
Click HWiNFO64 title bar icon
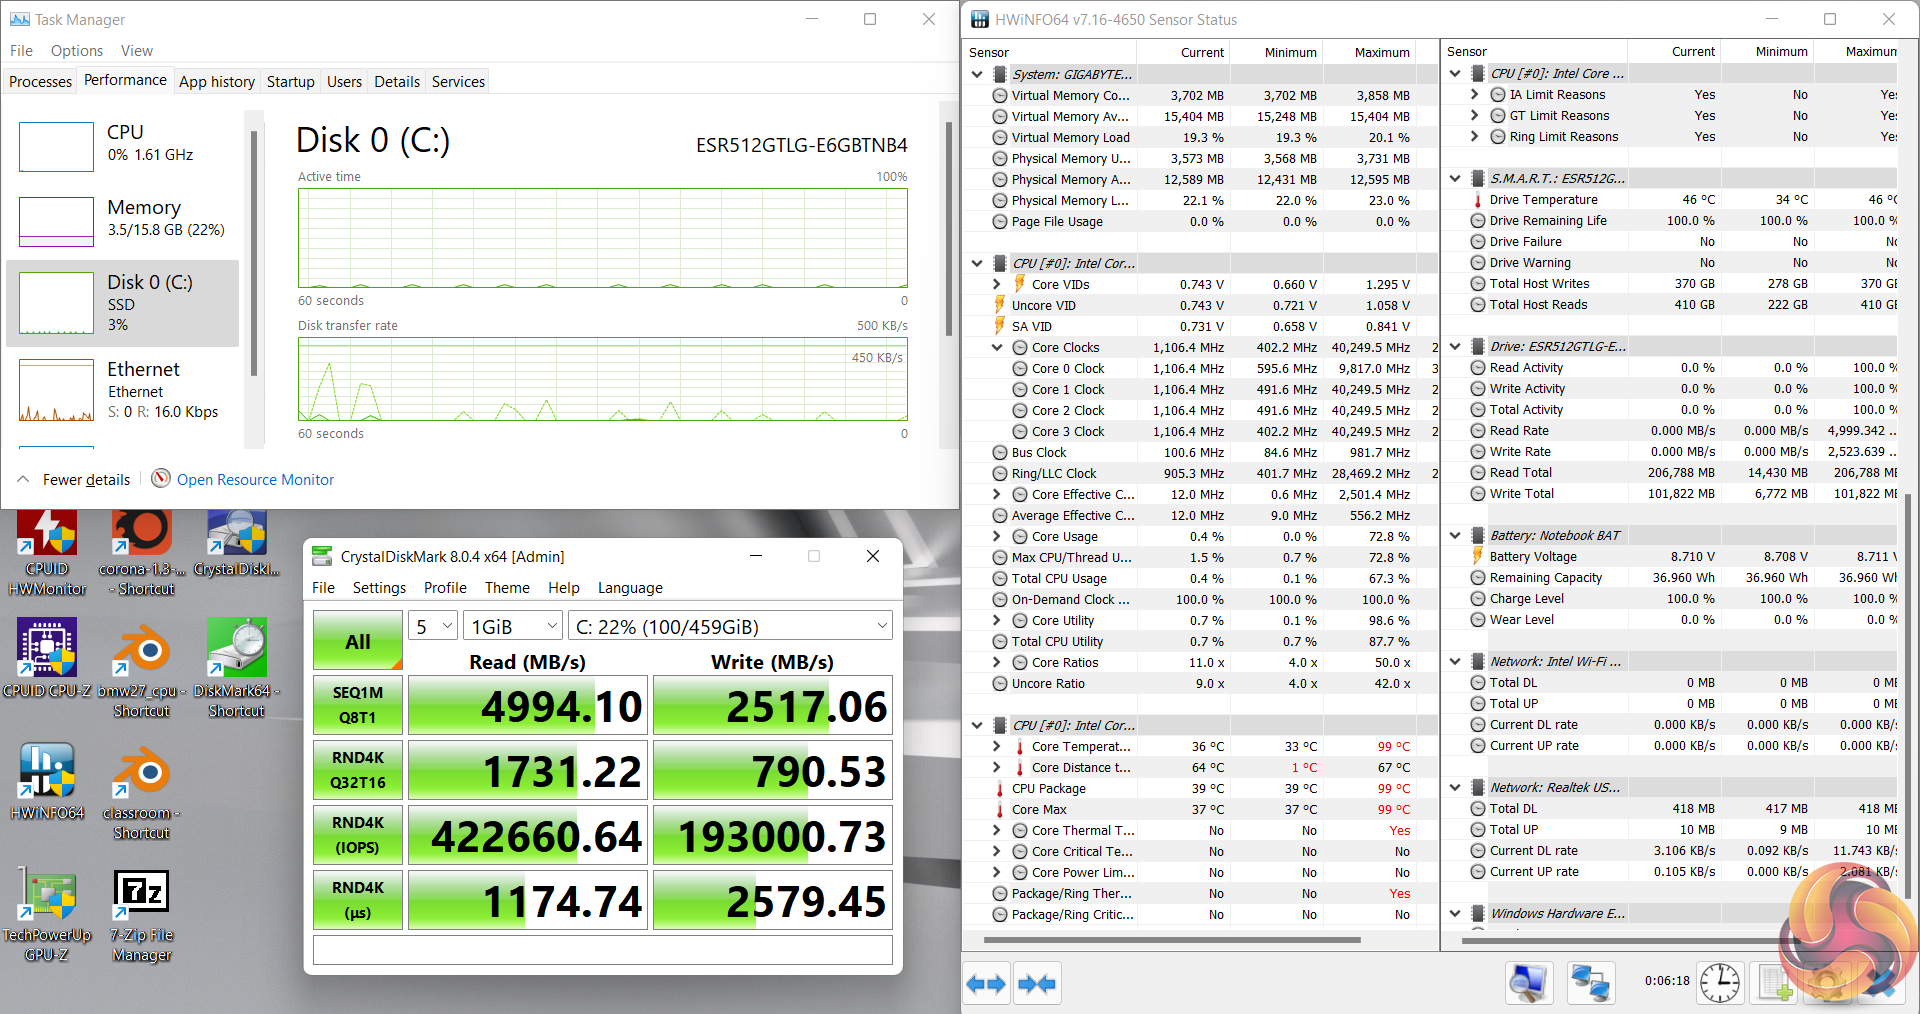click(979, 19)
